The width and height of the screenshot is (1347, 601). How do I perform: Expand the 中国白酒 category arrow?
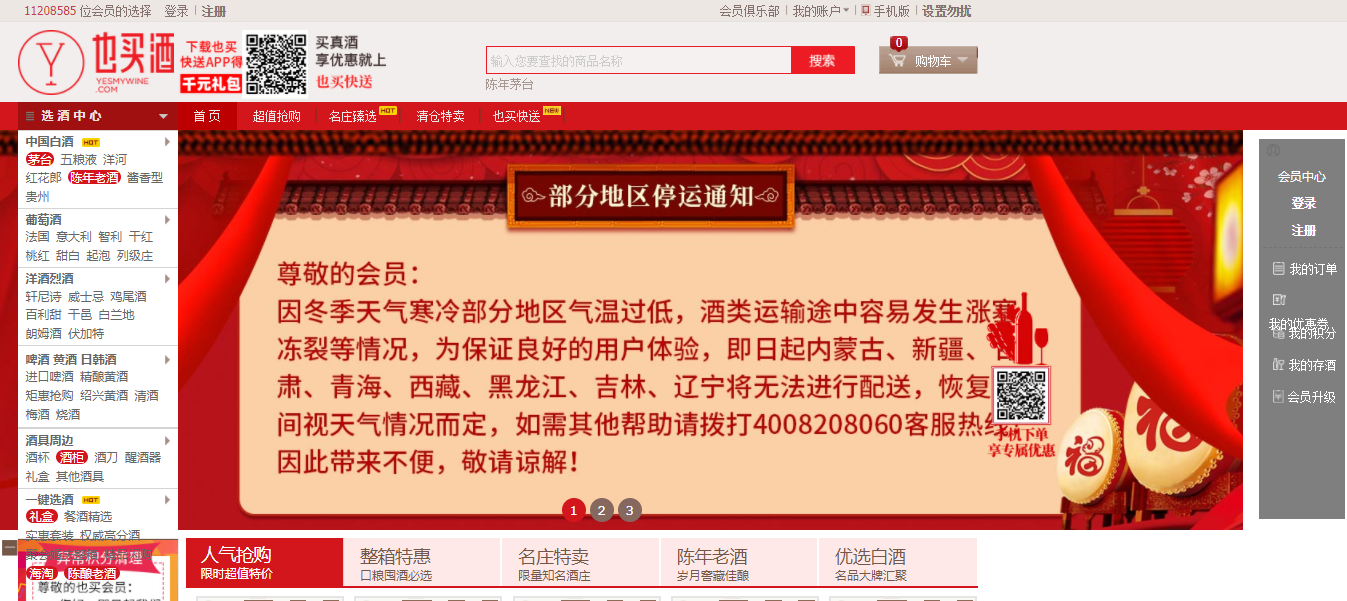[x=168, y=142]
